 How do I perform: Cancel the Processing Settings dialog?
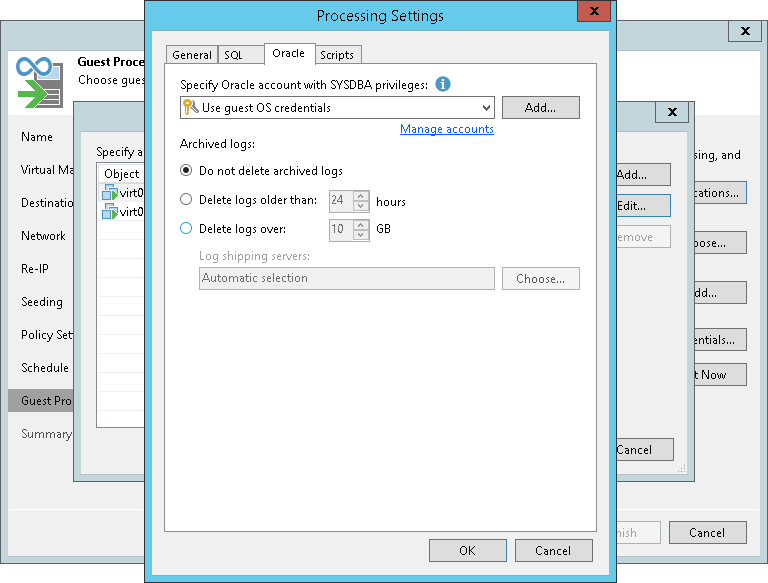553,551
